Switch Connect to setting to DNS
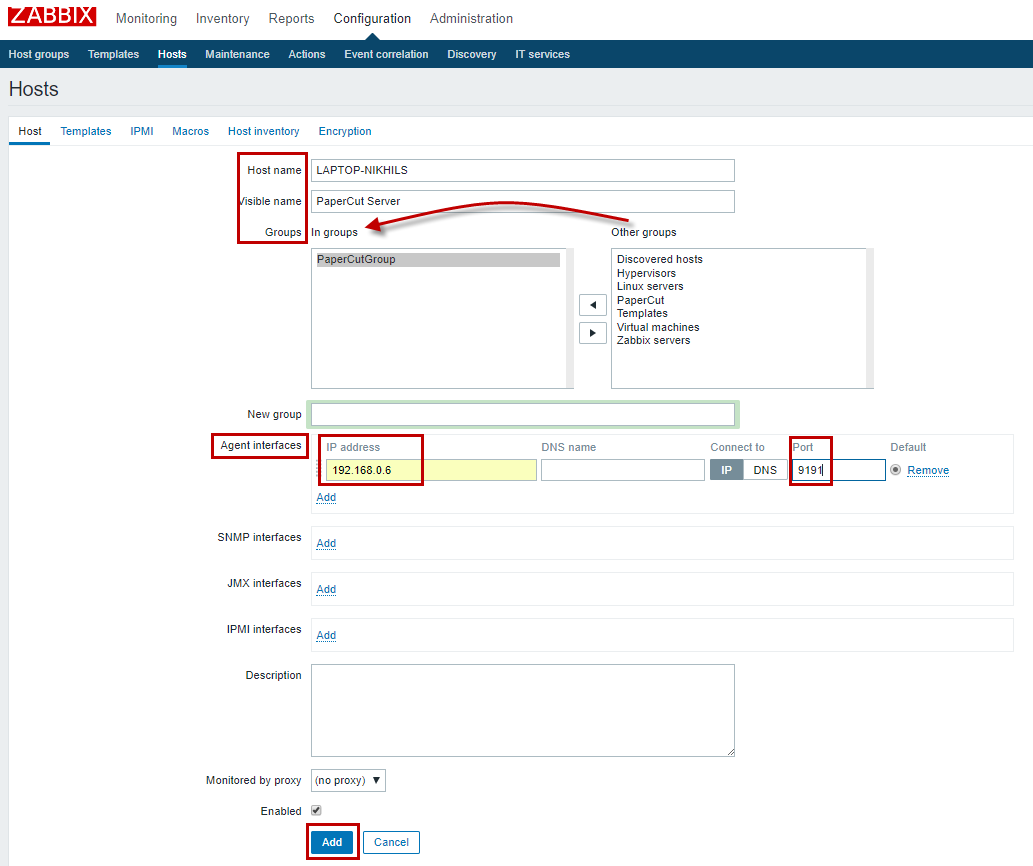This screenshot has width=1033, height=866. (764, 469)
